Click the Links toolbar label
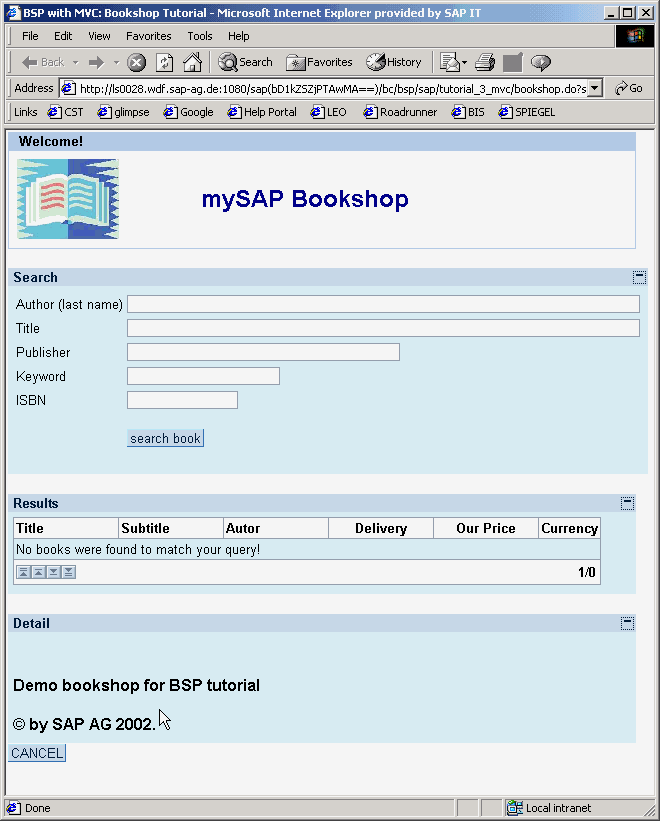The height and width of the screenshot is (821, 660). (26, 112)
